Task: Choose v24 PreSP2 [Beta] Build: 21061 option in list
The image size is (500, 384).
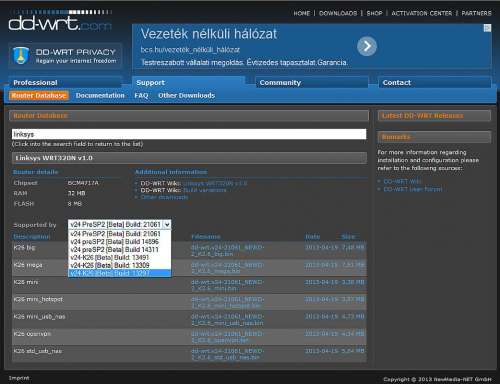Action: tap(120, 234)
